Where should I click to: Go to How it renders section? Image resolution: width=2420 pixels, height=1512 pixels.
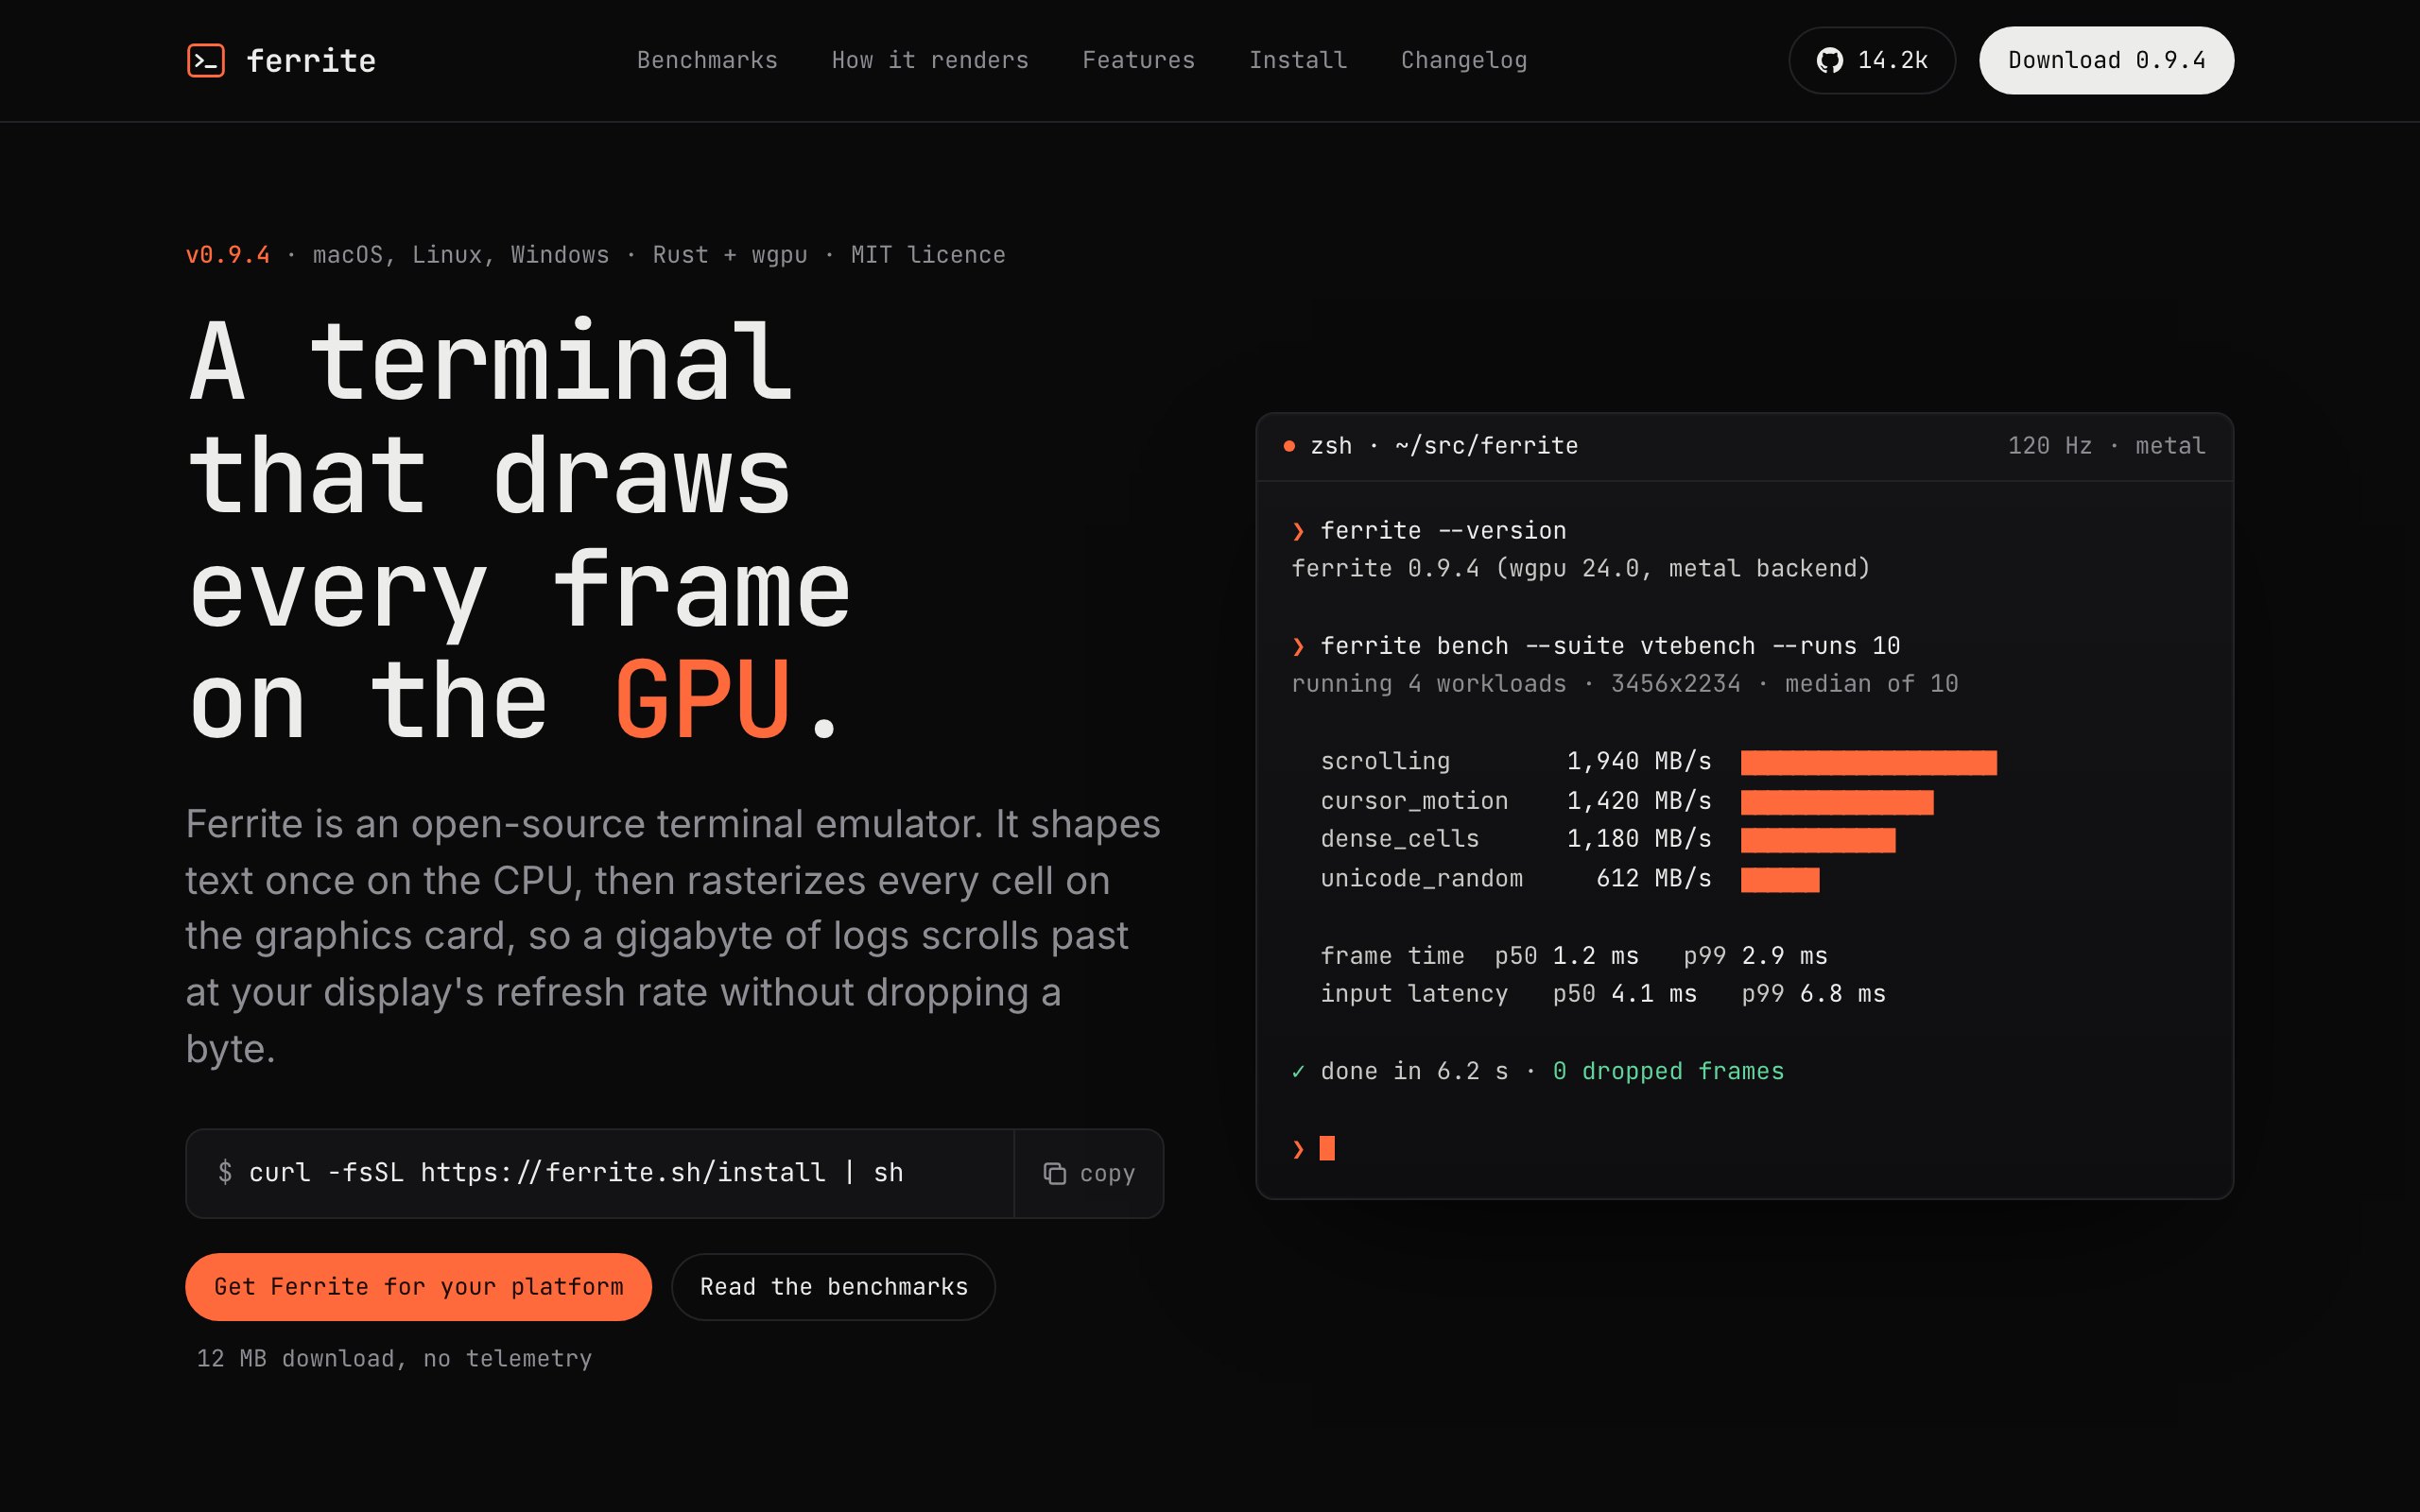(x=930, y=60)
